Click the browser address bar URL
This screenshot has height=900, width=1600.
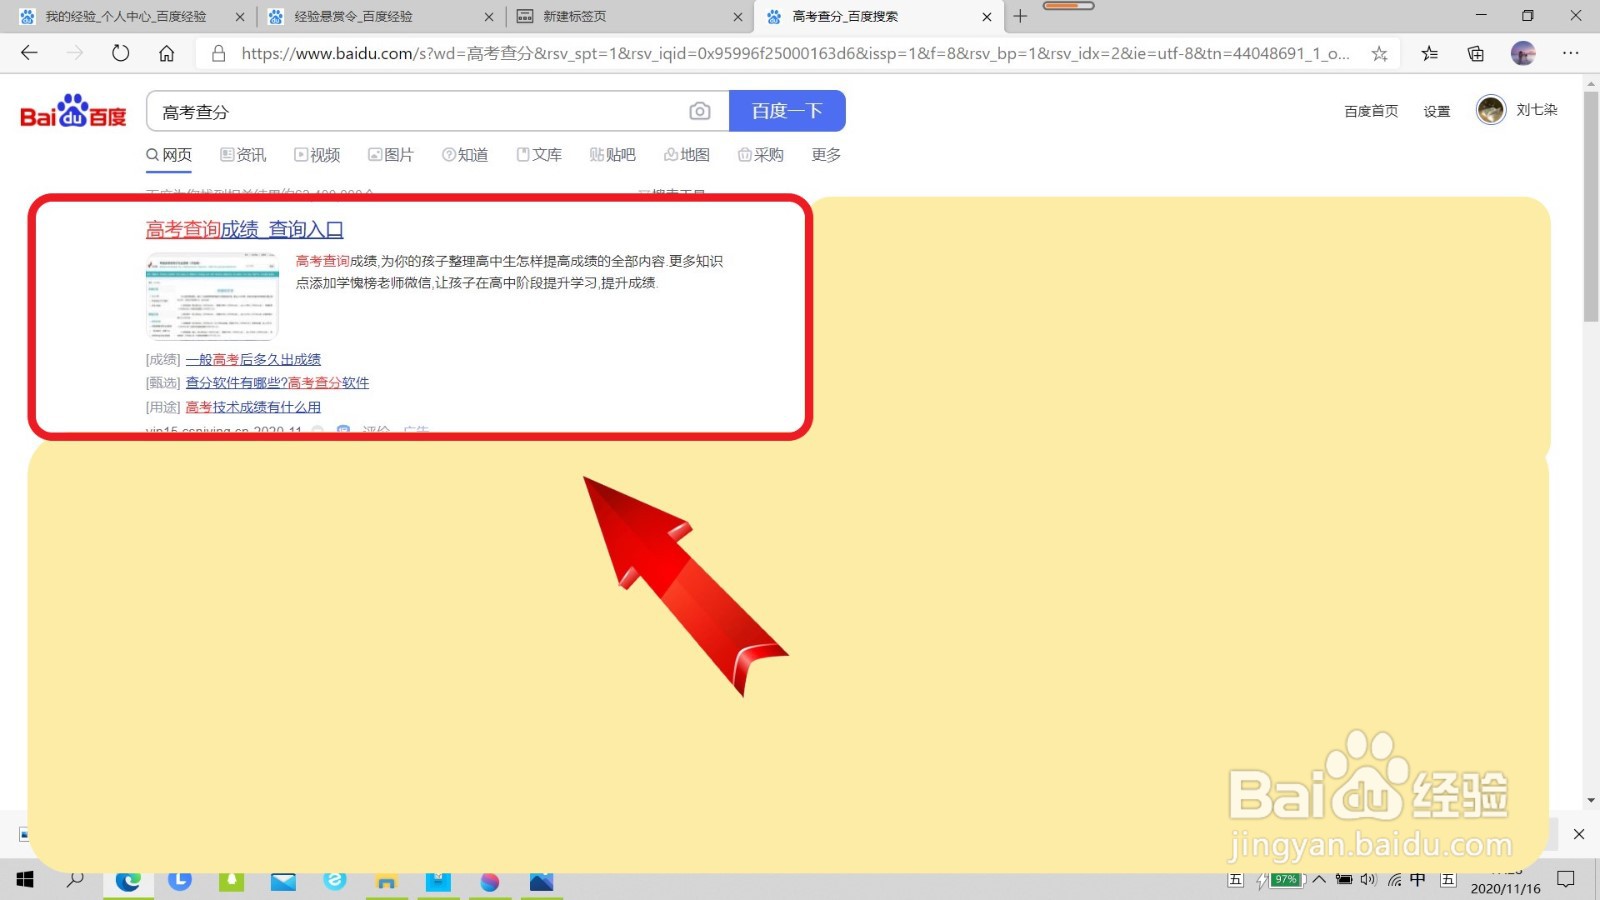click(x=795, y=54)
